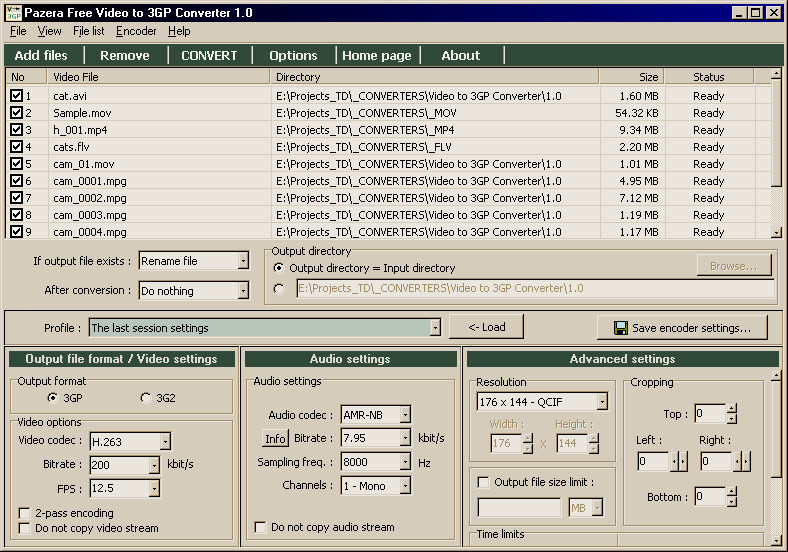Click Add files in the toolbar

(41, 55)
